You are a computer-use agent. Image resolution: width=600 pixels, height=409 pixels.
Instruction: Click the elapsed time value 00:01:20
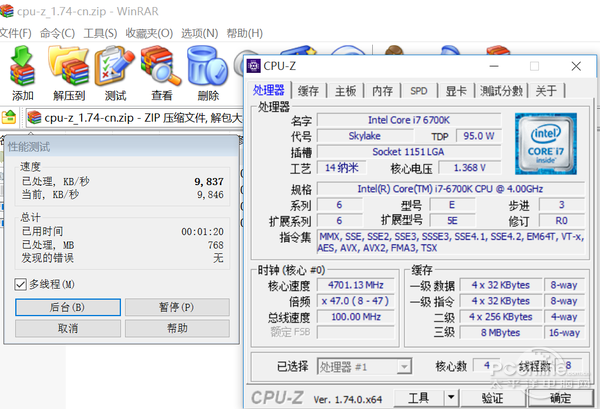[202, 231]
